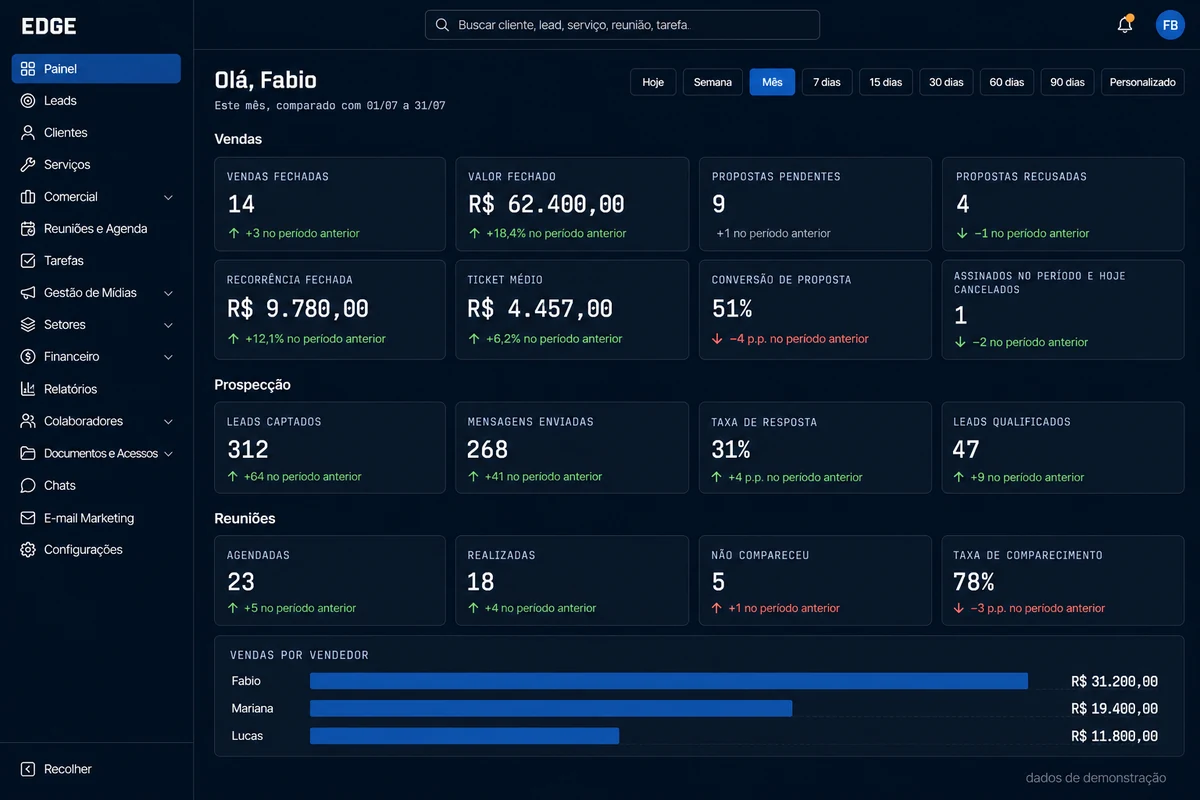Open the Valor Fechado card
1200x800 pixels.
[572, 204]
